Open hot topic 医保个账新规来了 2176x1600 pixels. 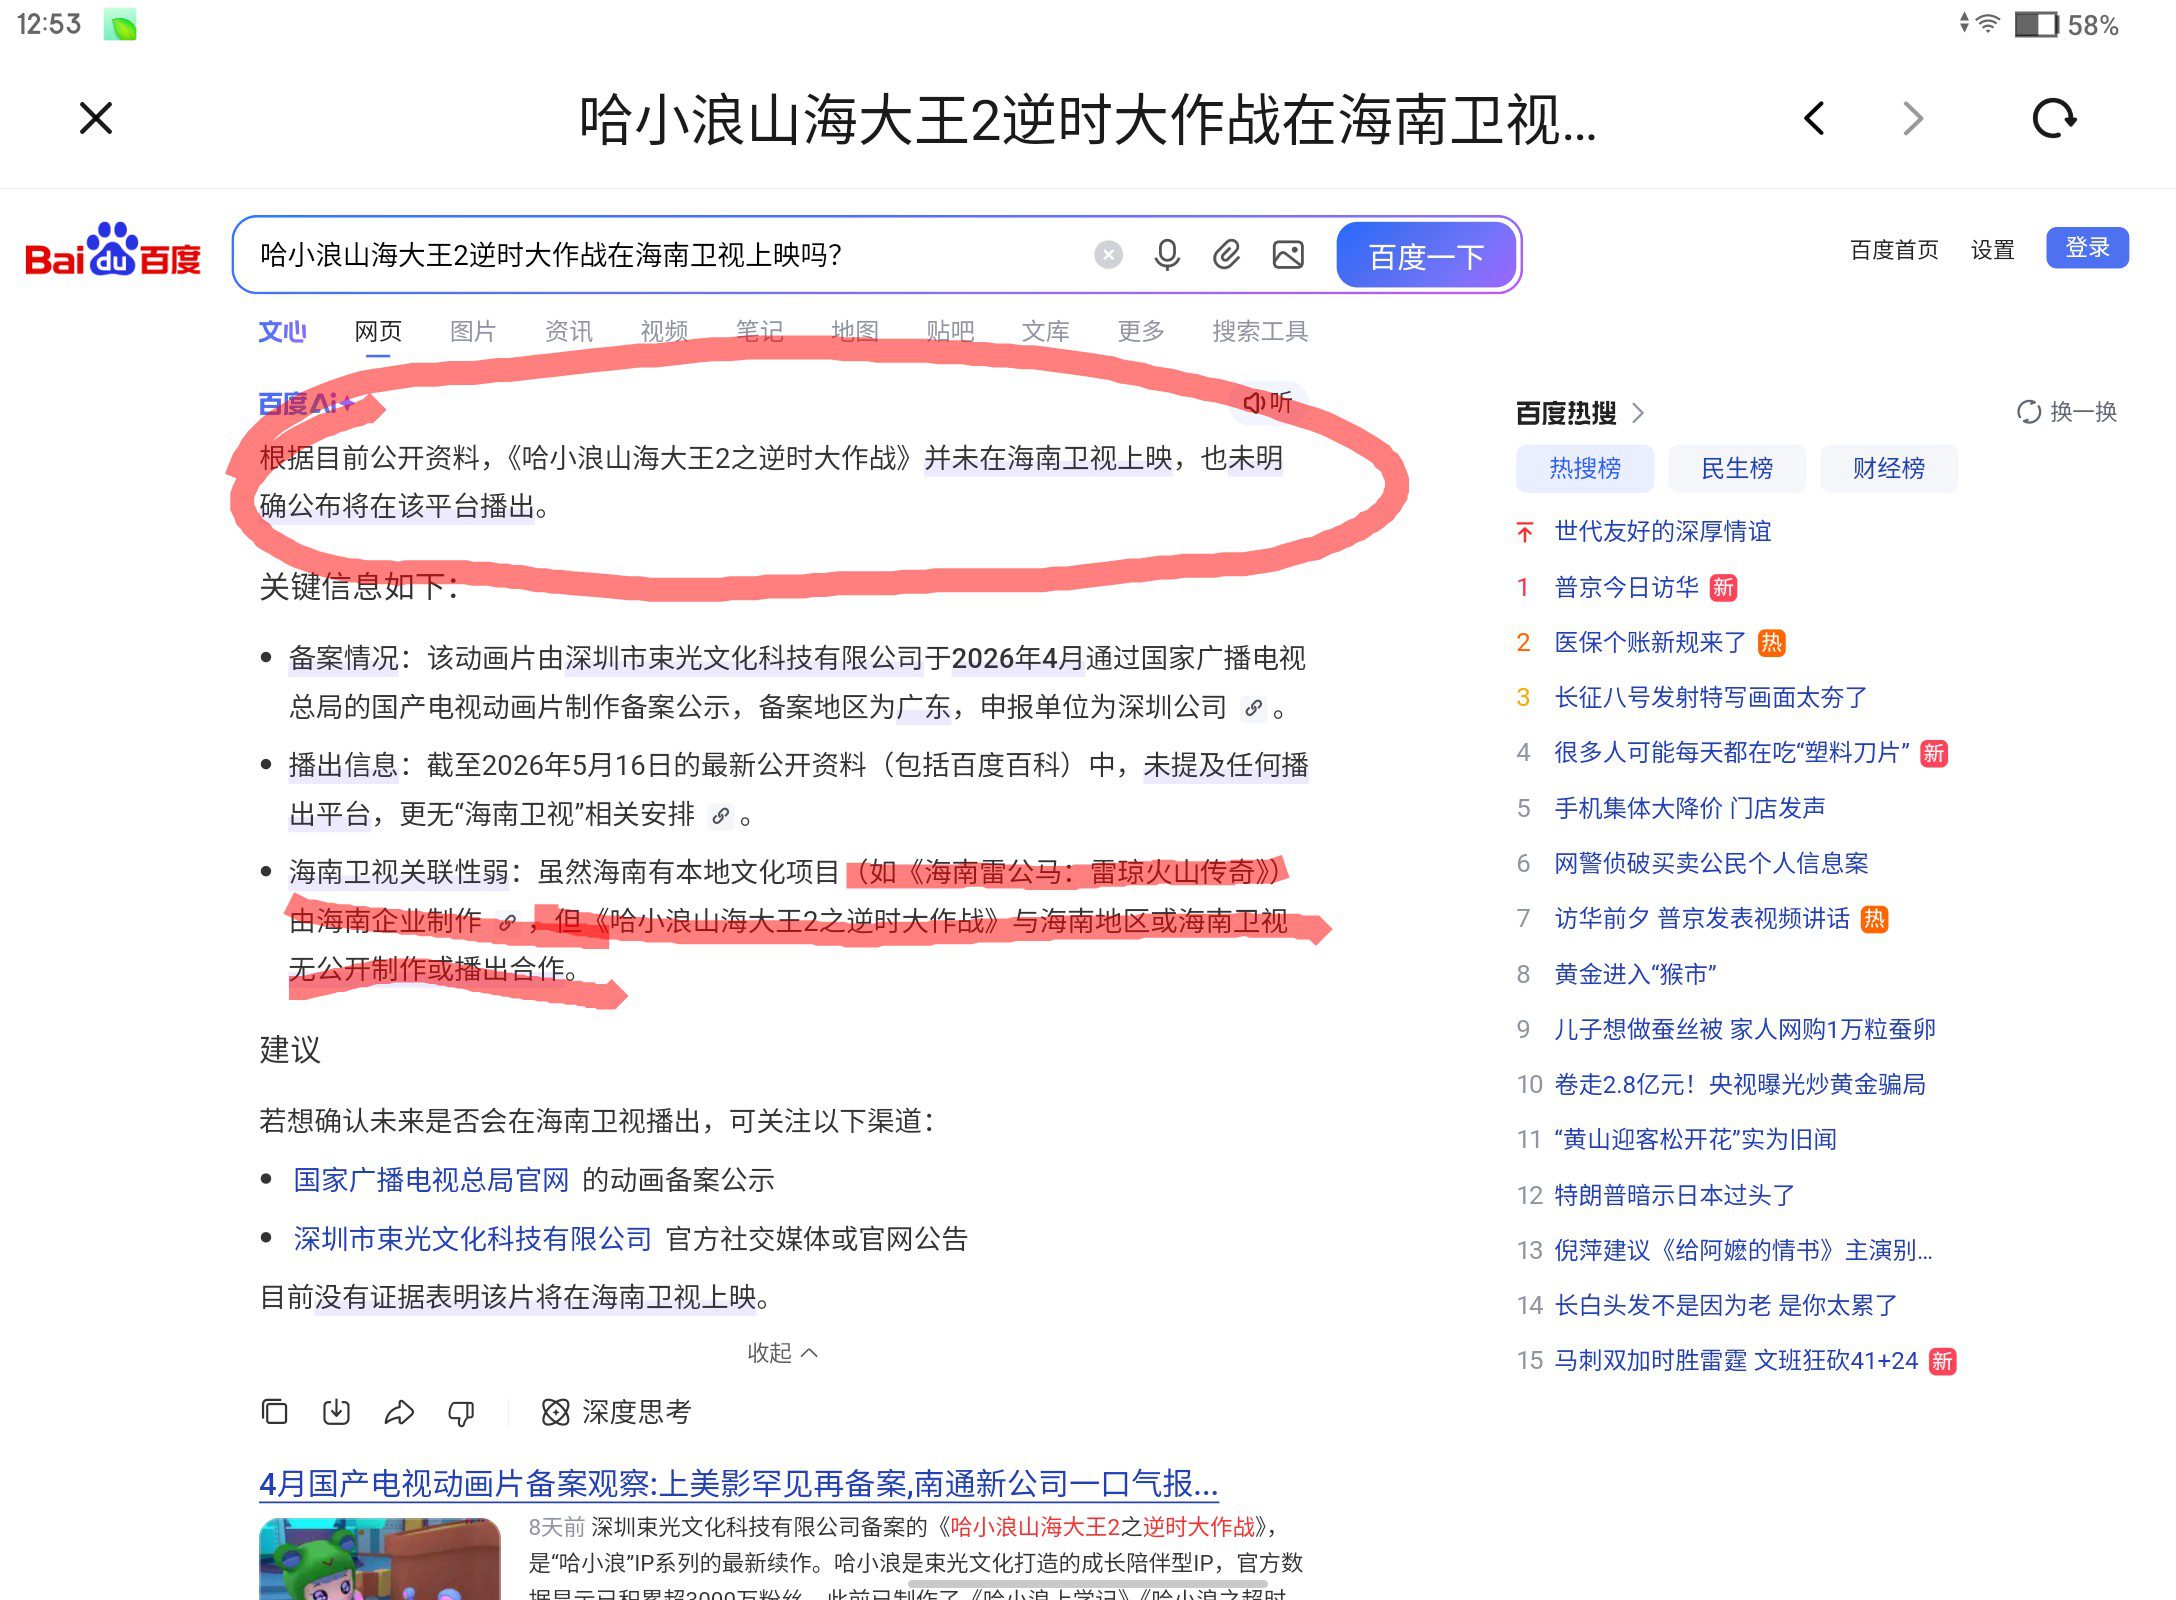(x=1650, y=642)
